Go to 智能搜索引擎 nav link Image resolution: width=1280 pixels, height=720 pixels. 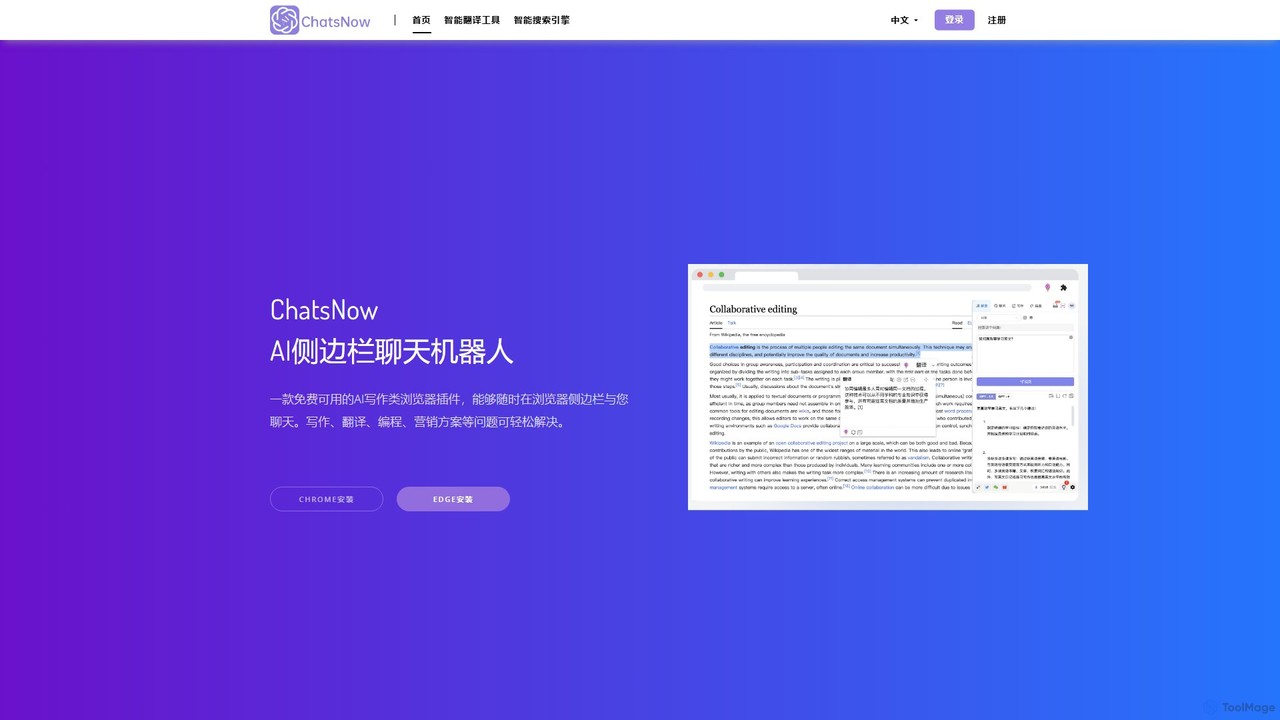[542, 20]
